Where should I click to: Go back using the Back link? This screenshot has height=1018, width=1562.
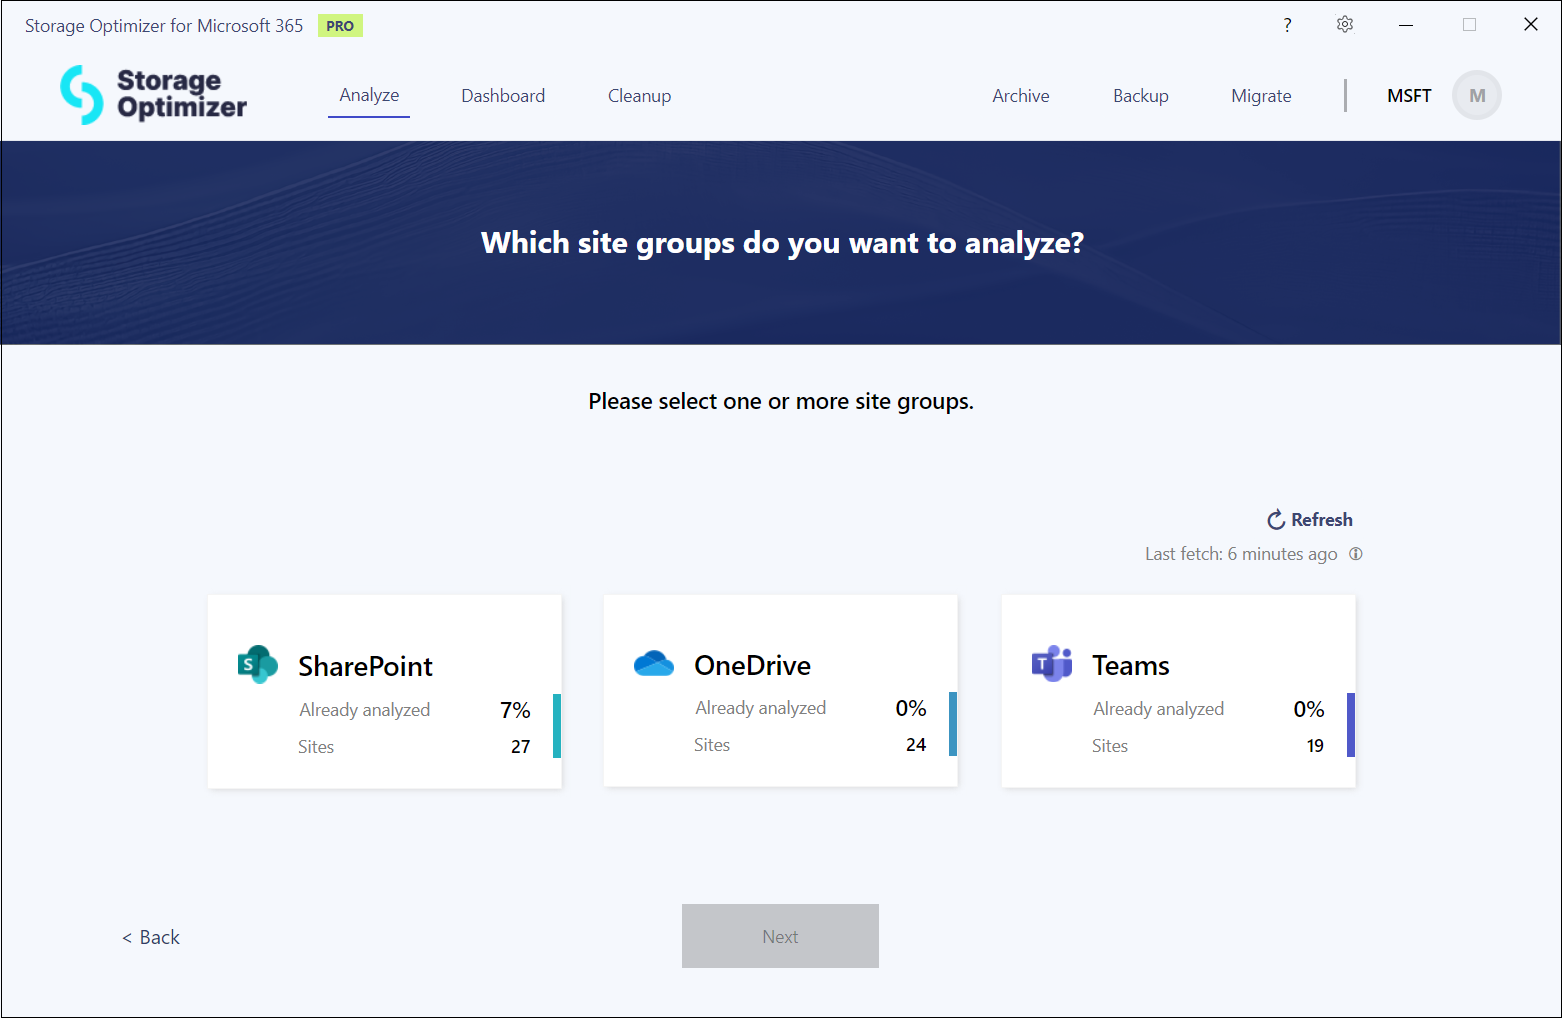[151, 937]
